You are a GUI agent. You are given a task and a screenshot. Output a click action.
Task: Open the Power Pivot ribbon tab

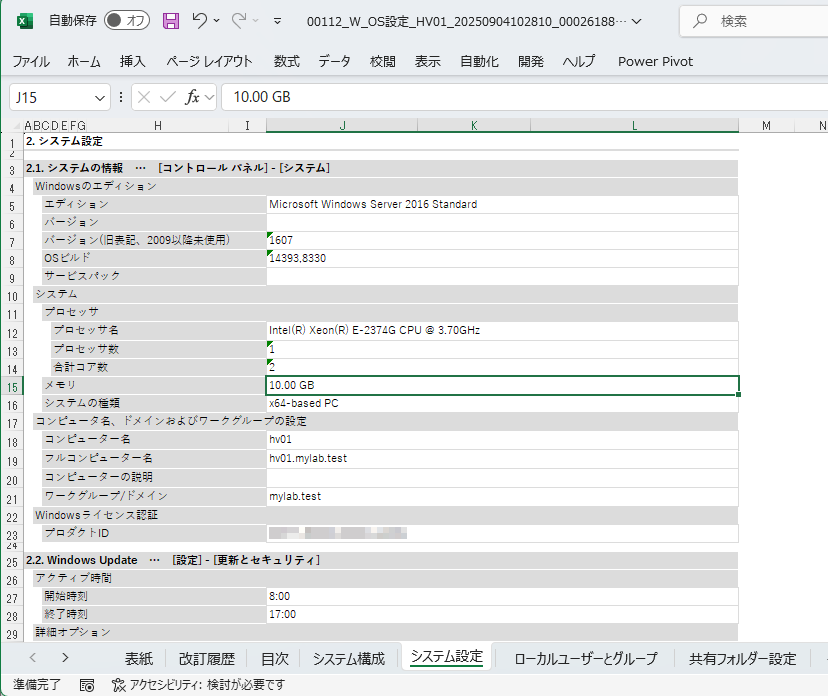(655, 61)
